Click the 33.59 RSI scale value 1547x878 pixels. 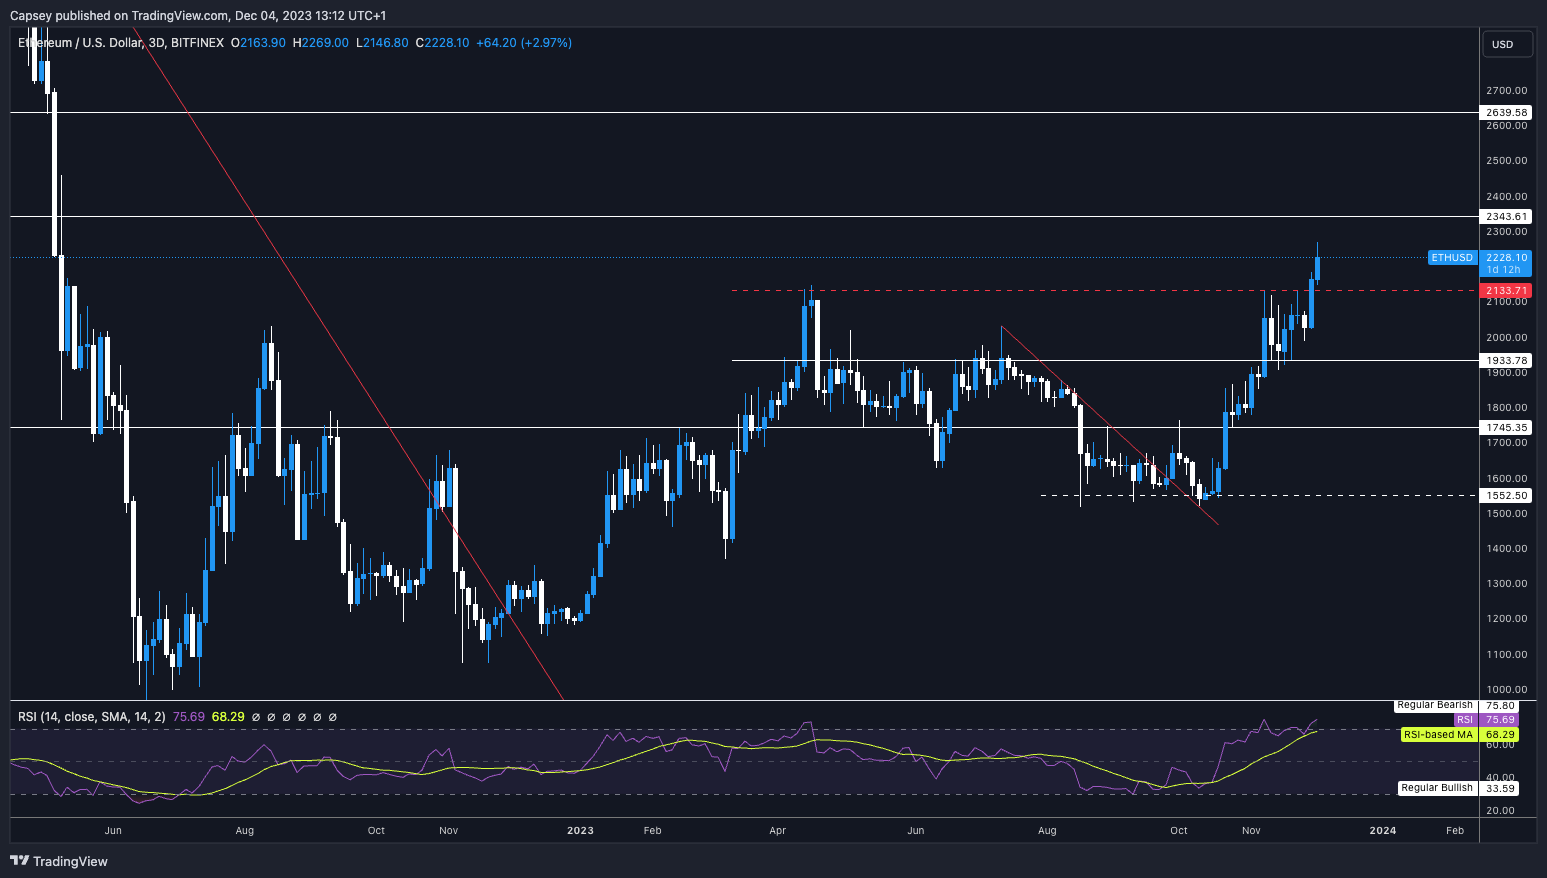pyautogui.click(x=1500, y=788)
